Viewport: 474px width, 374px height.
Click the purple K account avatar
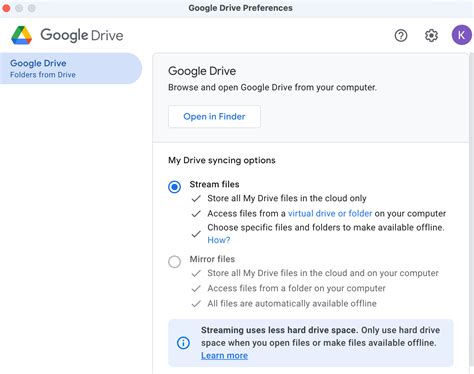(x=462, y=35)
